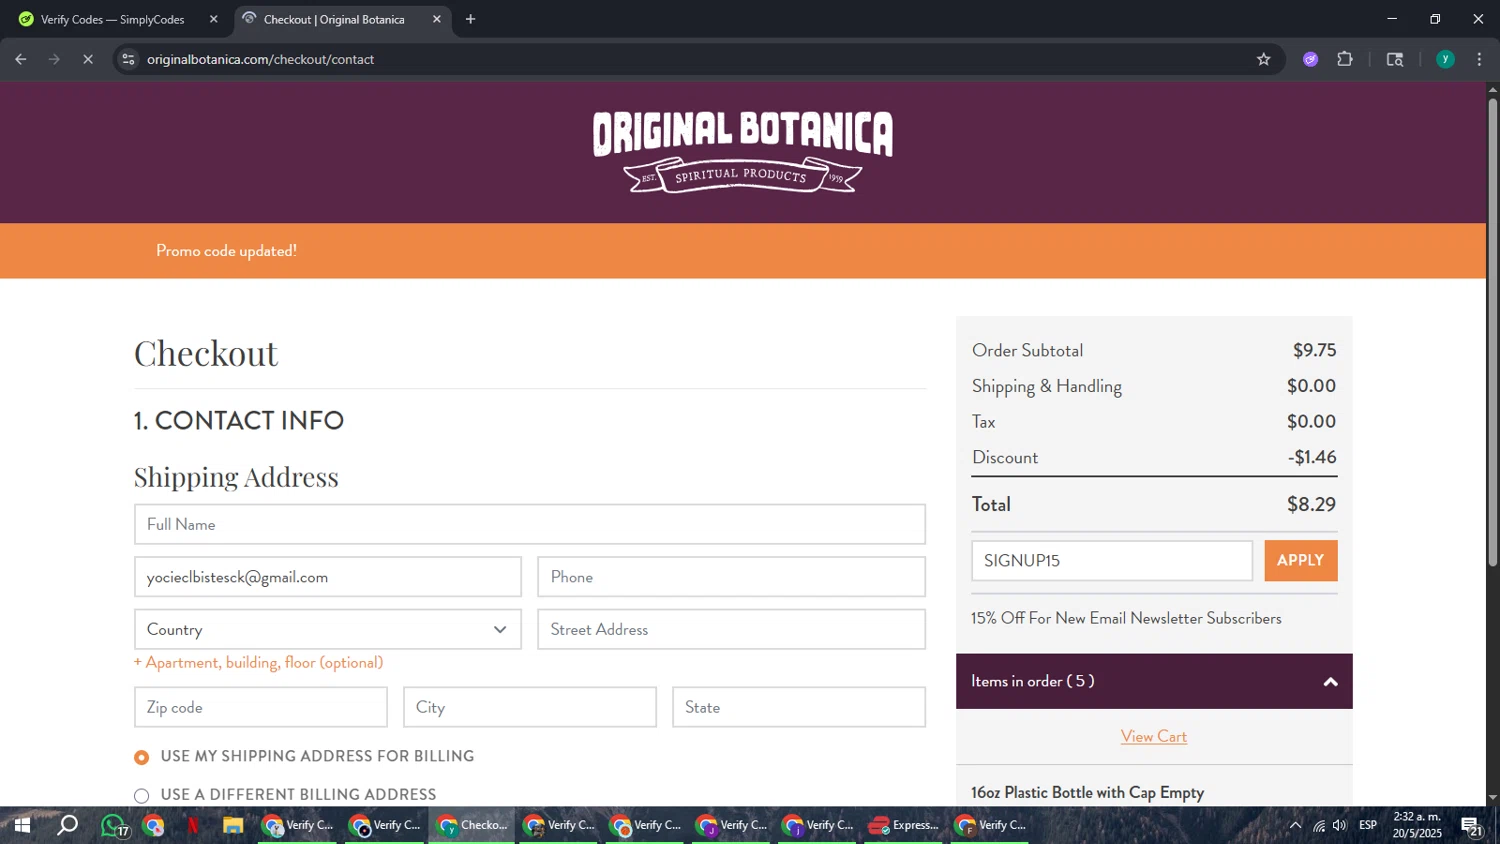This screenshot has height=844, width=1500.
Task: Click the browser address bar URL
Action: tap(260, 59)
